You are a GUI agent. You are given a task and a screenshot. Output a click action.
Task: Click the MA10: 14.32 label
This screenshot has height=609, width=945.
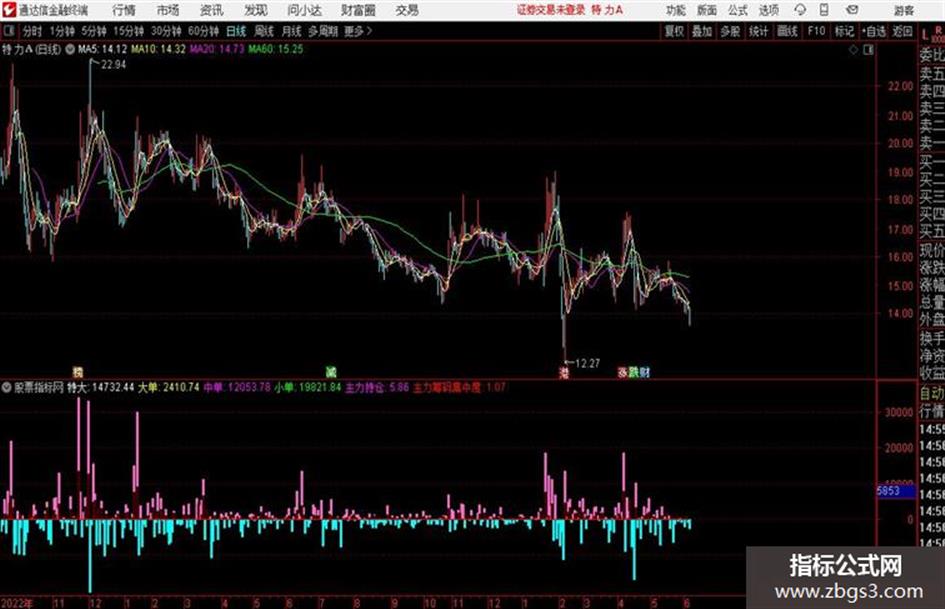tap(159, 49)
